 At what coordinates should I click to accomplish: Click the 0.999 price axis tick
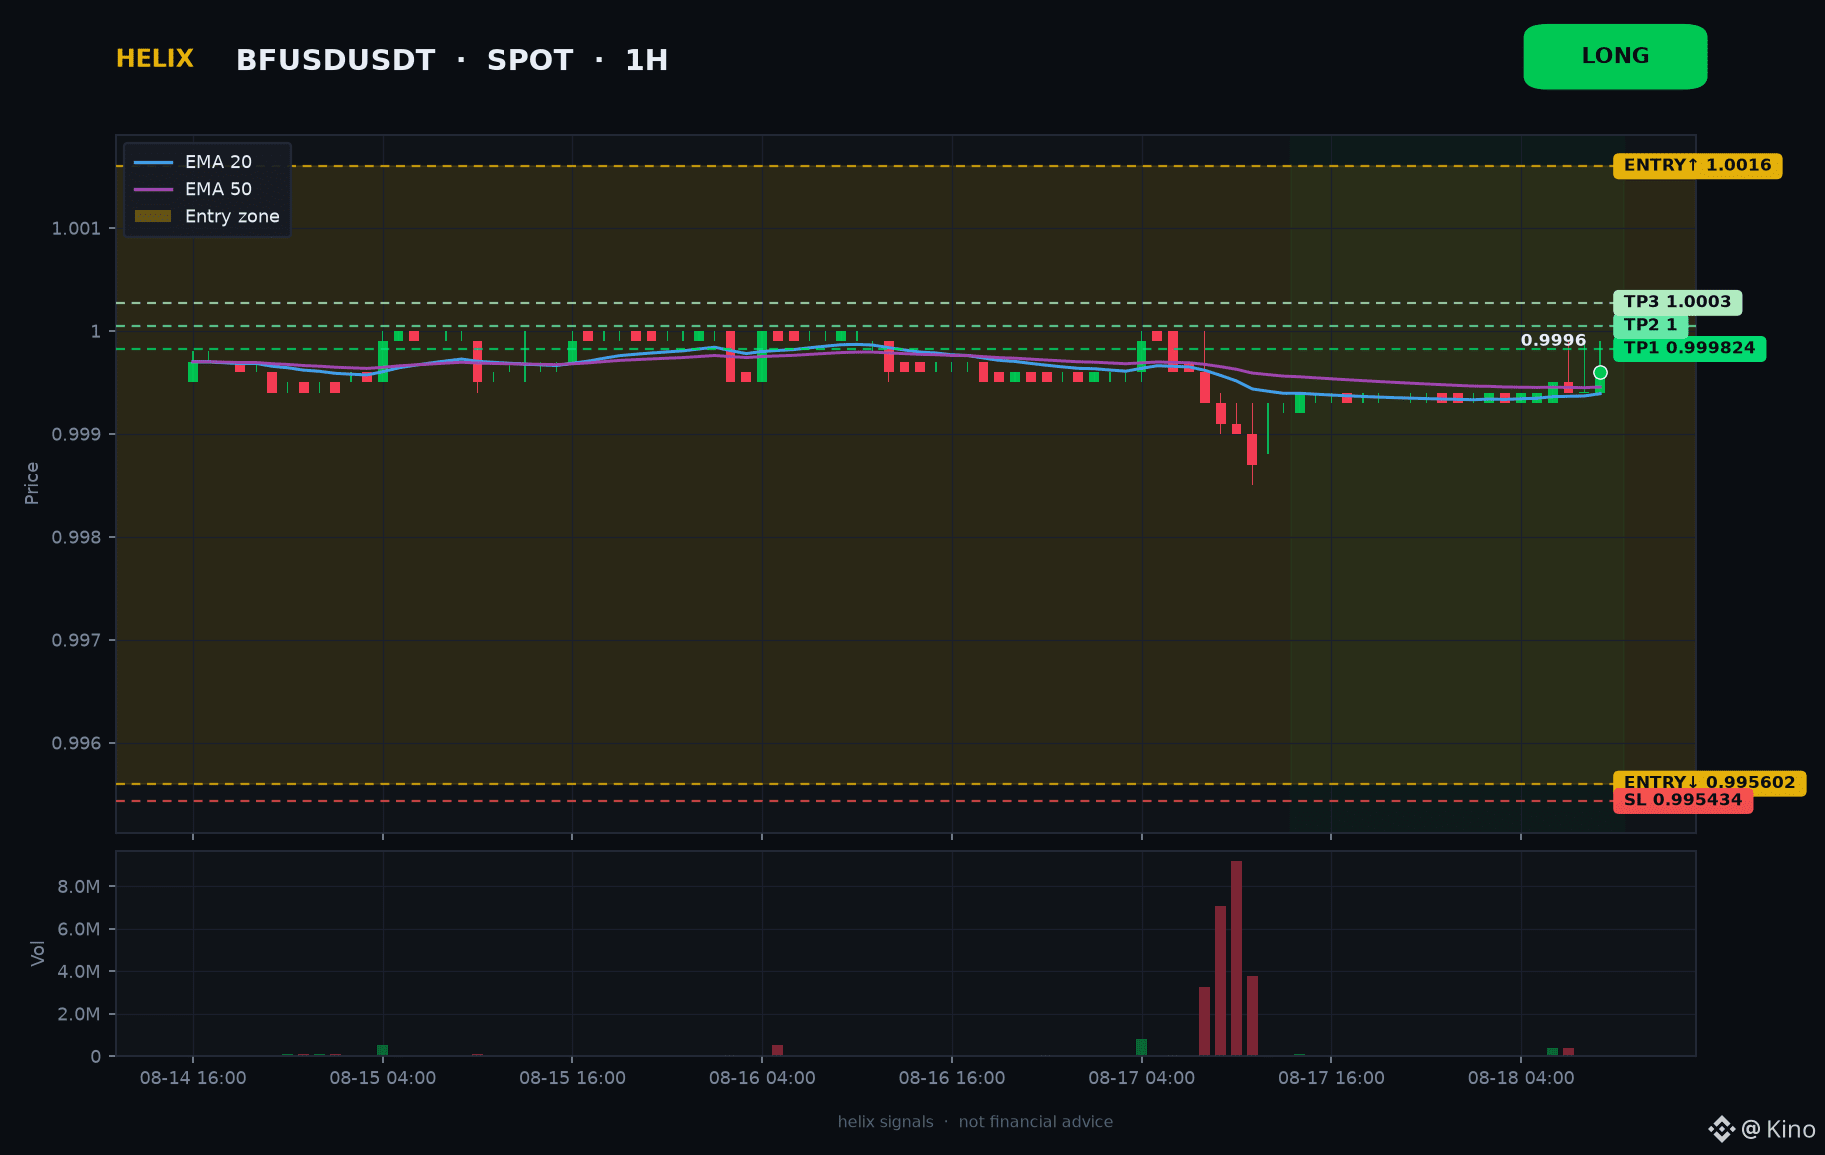coord(77,435)
